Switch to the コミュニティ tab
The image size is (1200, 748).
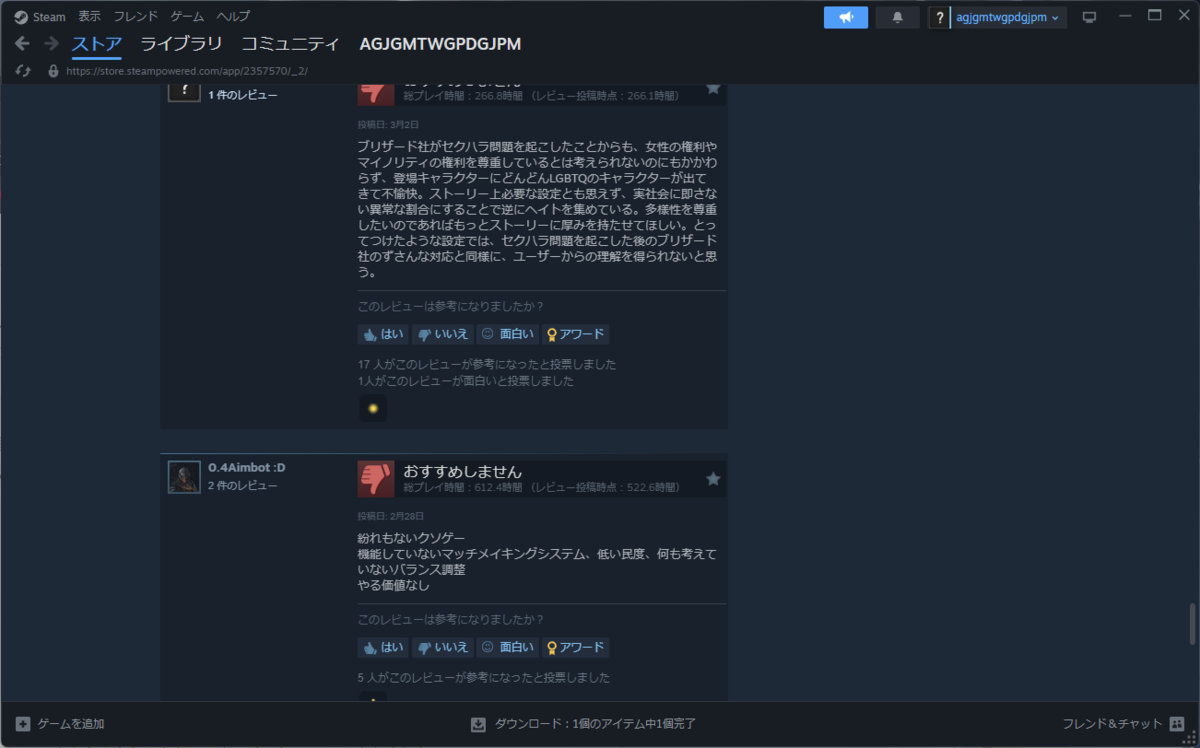pyautogui.click(x=290, y=44)
